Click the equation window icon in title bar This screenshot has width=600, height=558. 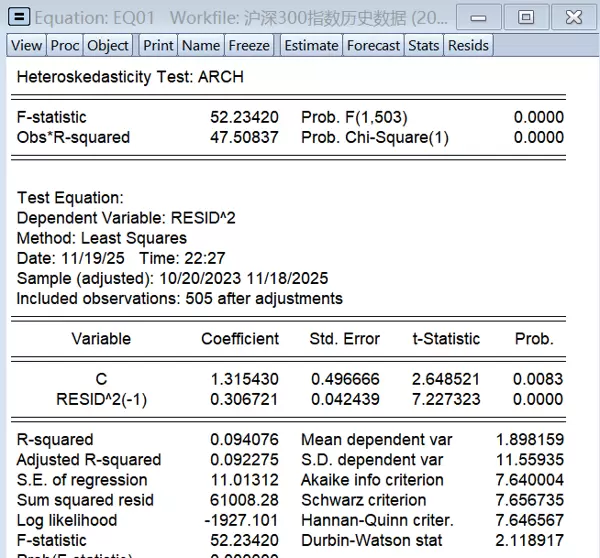pos(19,18)
